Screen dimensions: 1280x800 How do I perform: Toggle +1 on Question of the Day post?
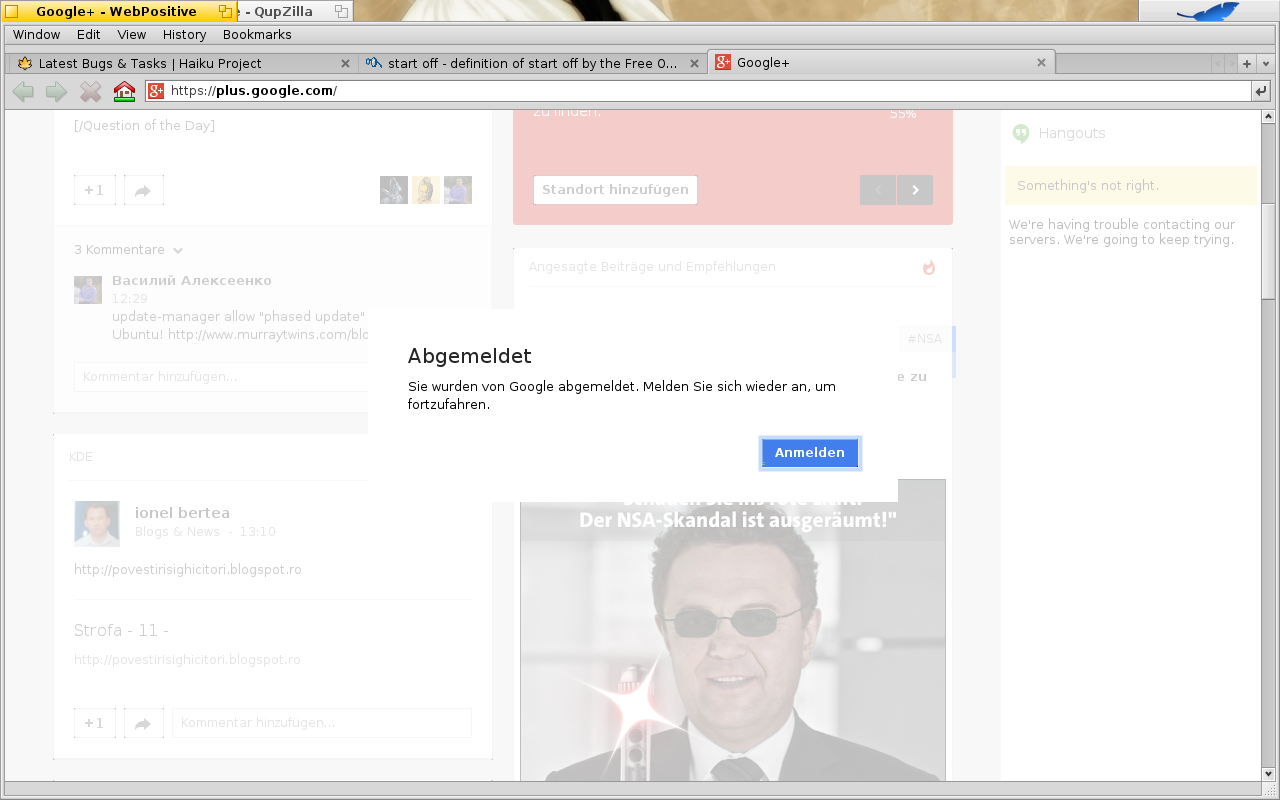point(94,190)
